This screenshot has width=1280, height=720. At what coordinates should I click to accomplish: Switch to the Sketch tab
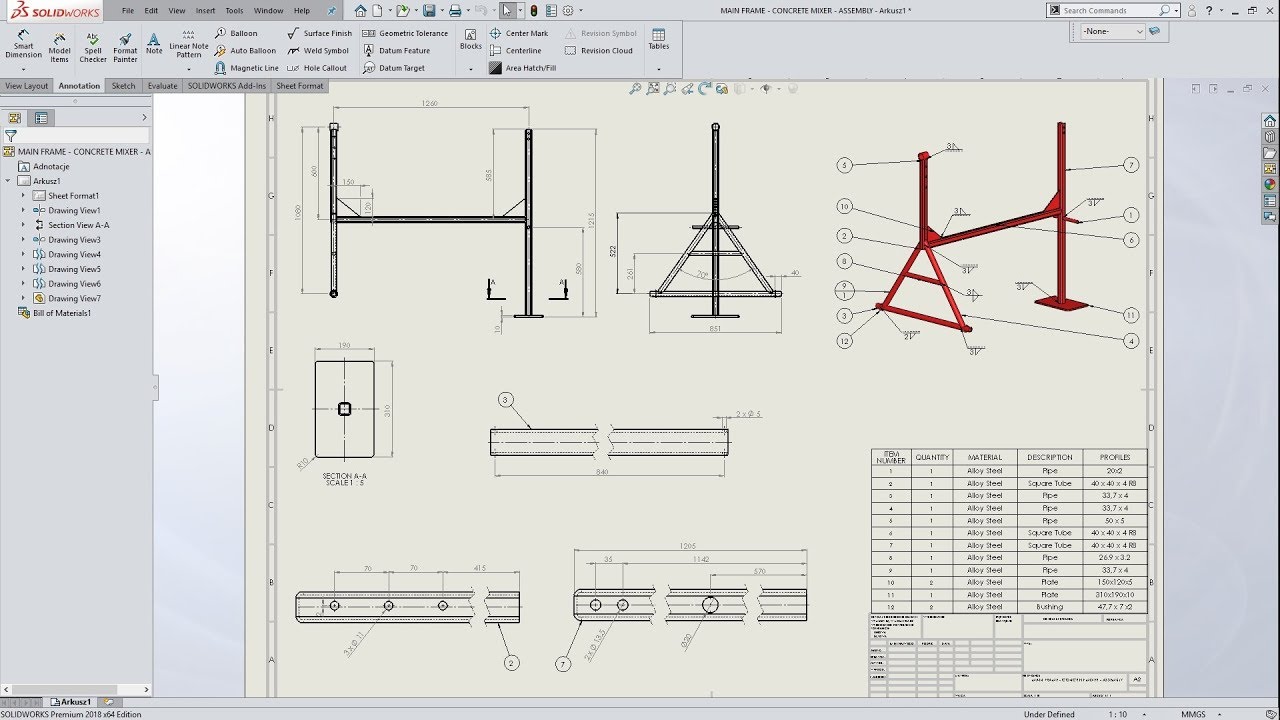(x=122, y=86)
